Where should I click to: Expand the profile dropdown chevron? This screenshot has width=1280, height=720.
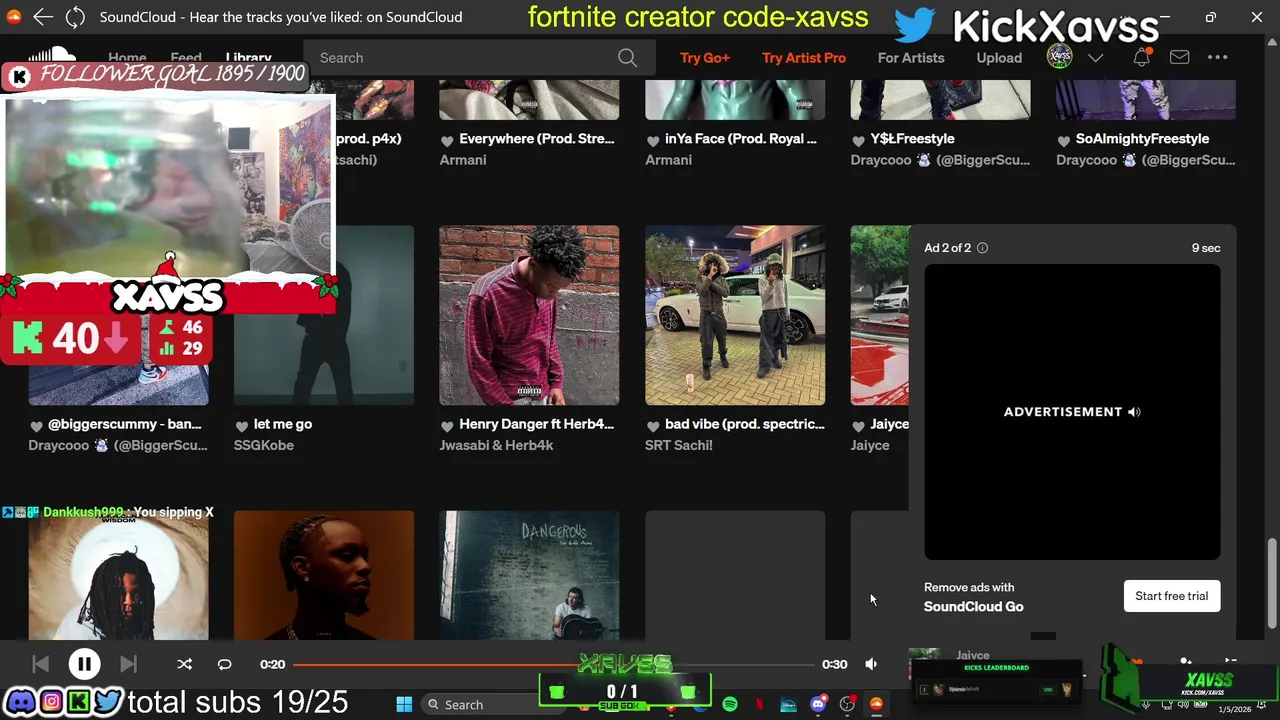tap(1096, 58)
